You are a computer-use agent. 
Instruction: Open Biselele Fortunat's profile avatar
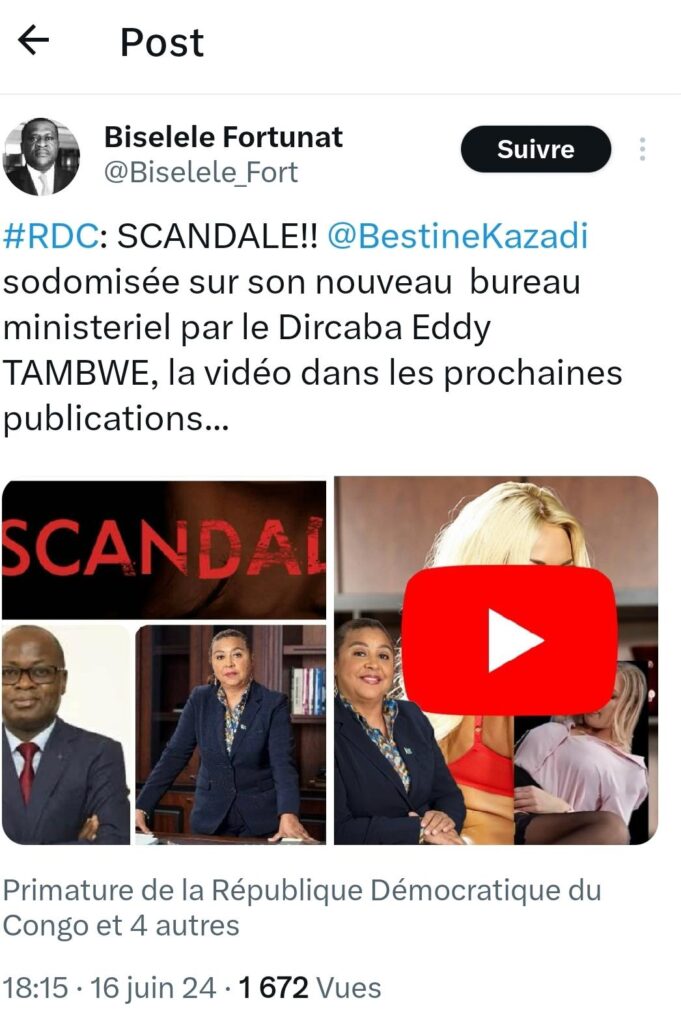[41, 157]
